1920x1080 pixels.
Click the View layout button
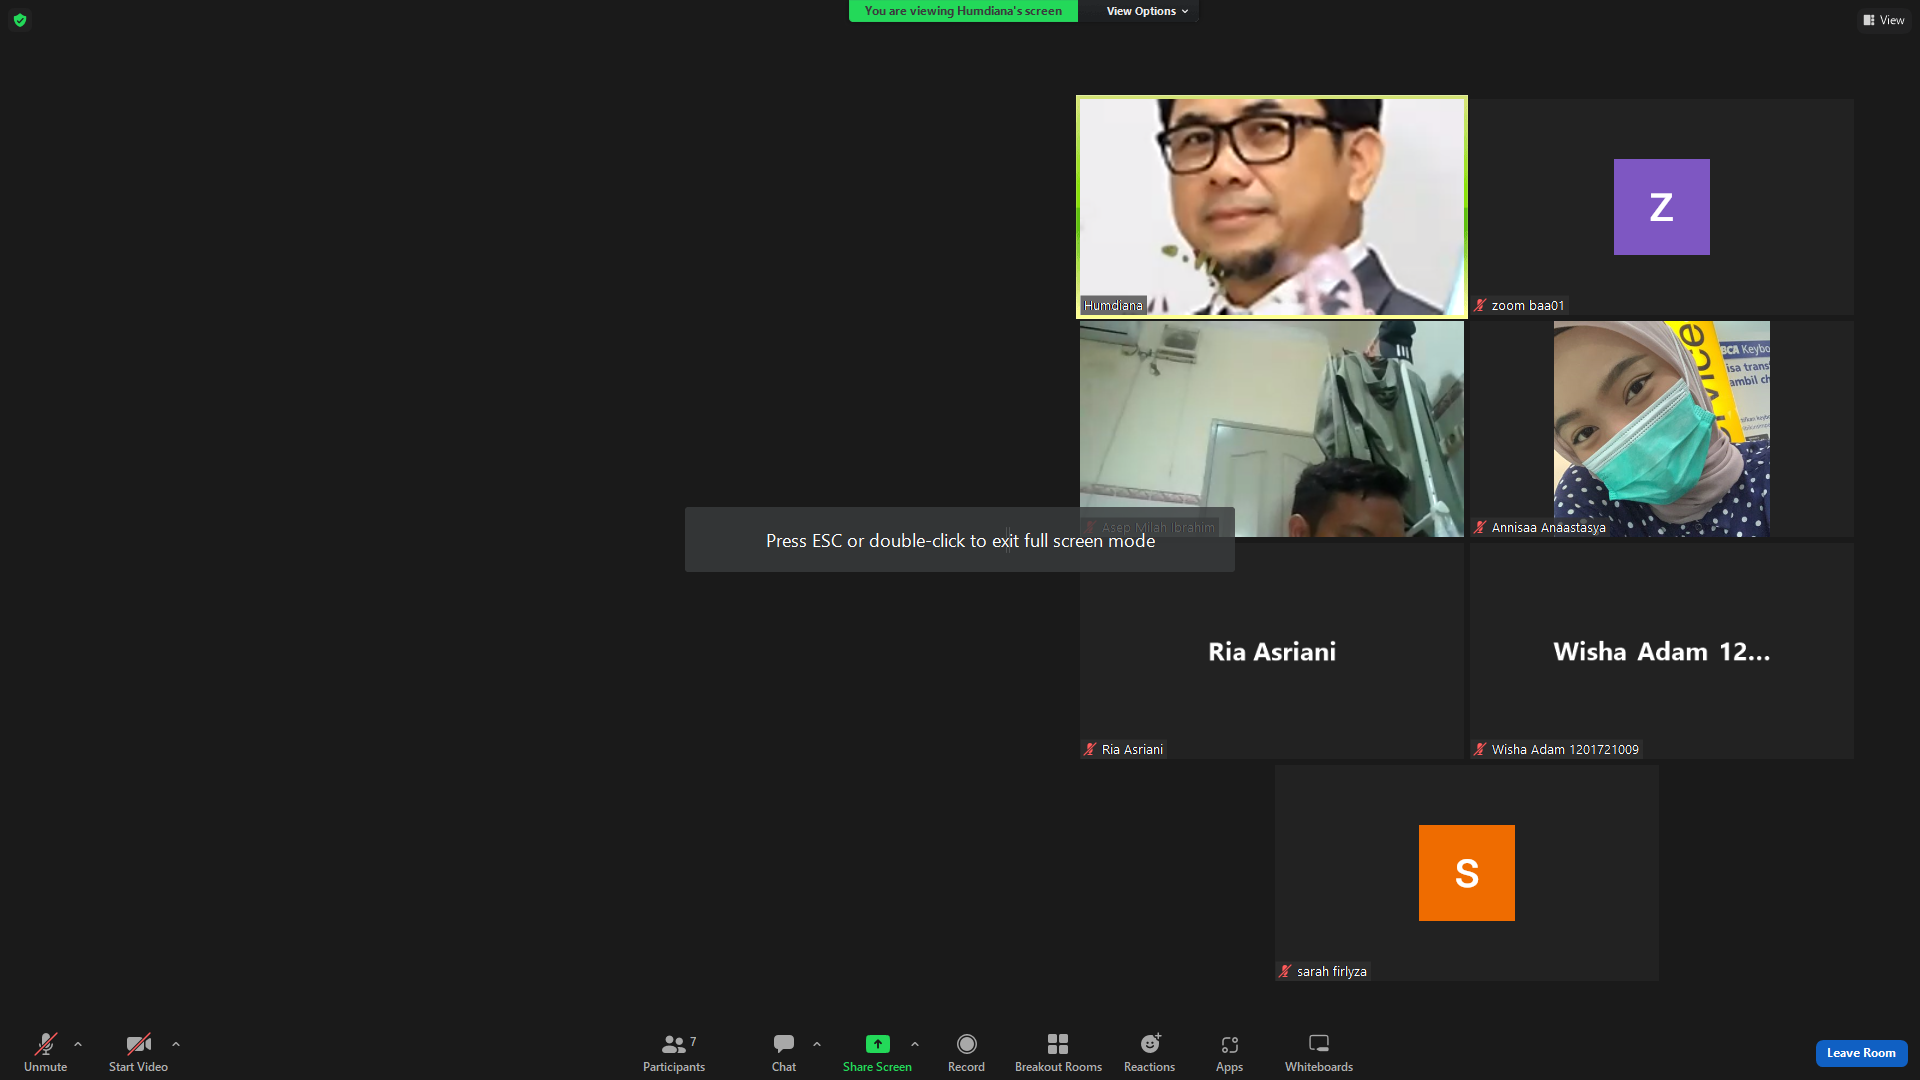[x=1883, y=20]
